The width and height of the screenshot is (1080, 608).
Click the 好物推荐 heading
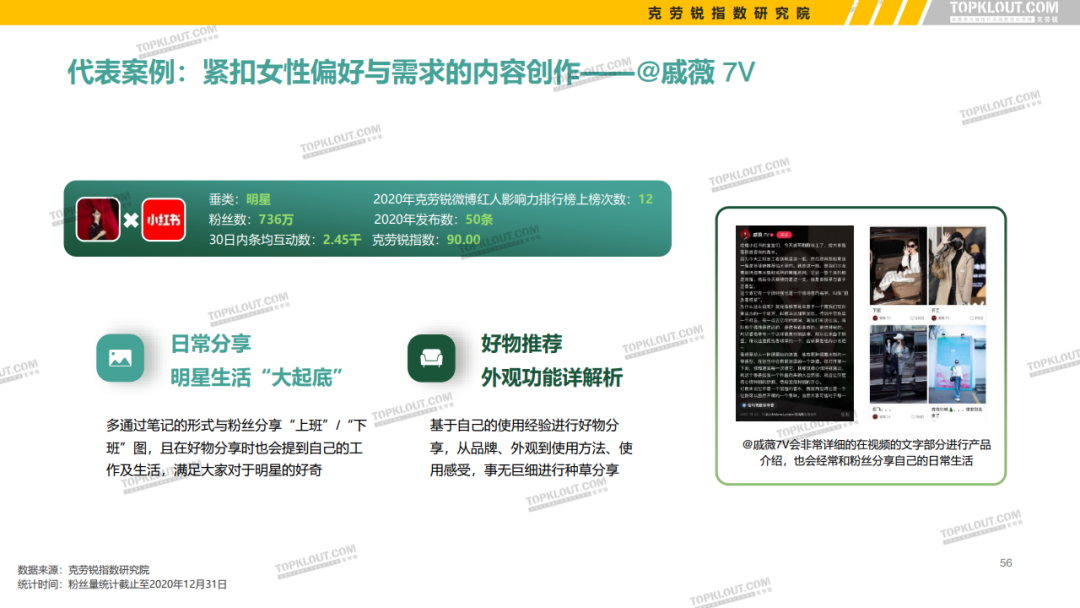click(521, 344)
